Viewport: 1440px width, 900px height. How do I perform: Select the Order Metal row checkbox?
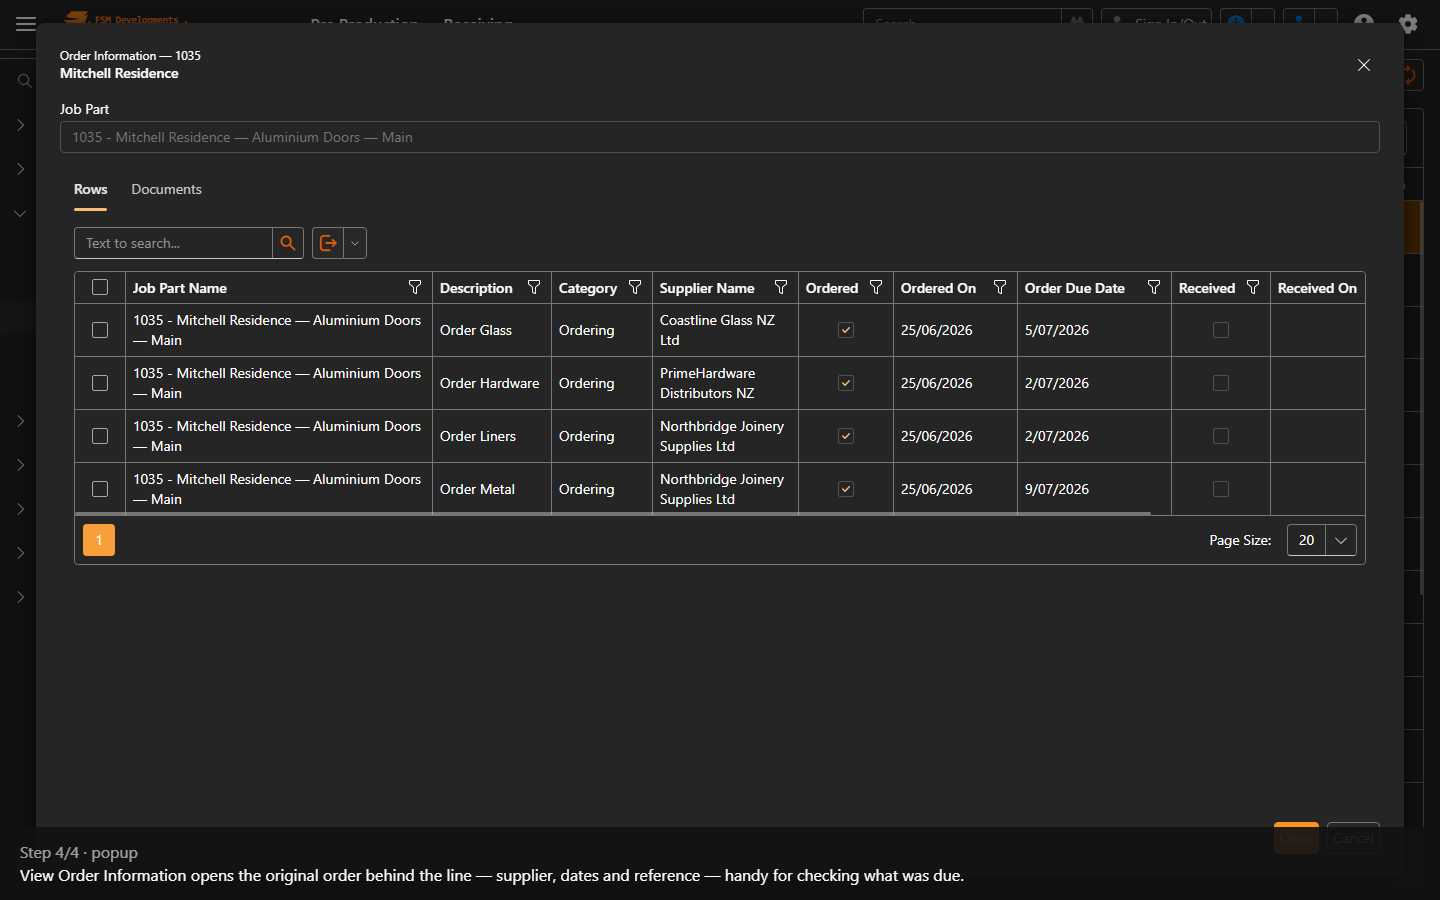100,489
